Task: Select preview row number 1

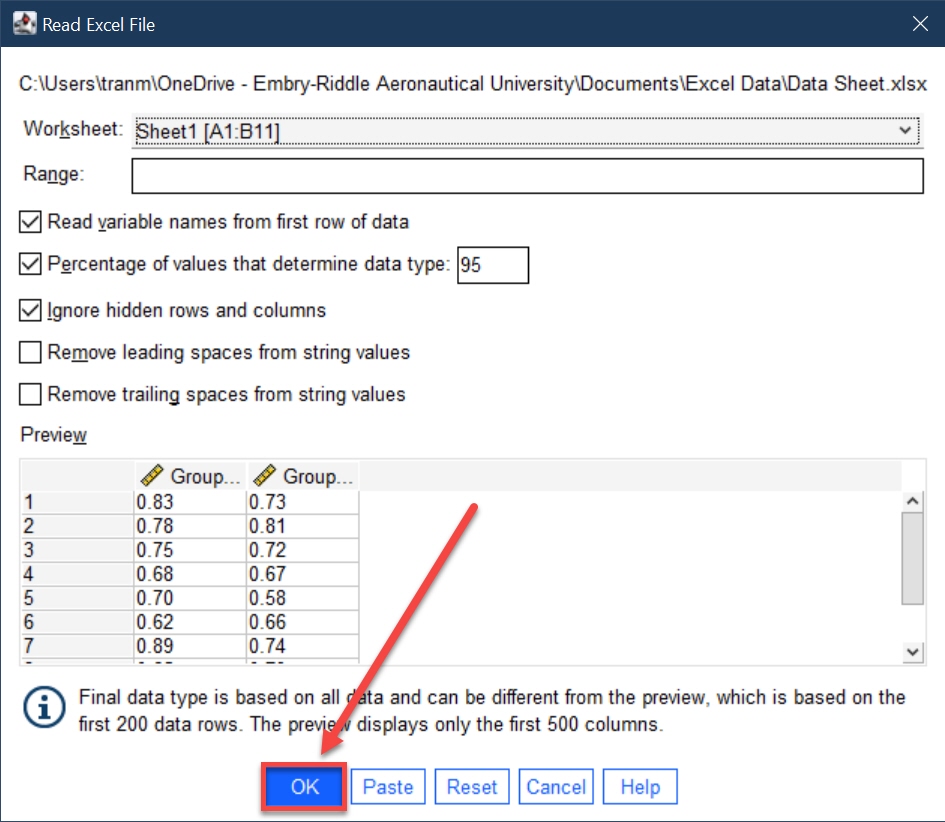Action: click(77, 502)
